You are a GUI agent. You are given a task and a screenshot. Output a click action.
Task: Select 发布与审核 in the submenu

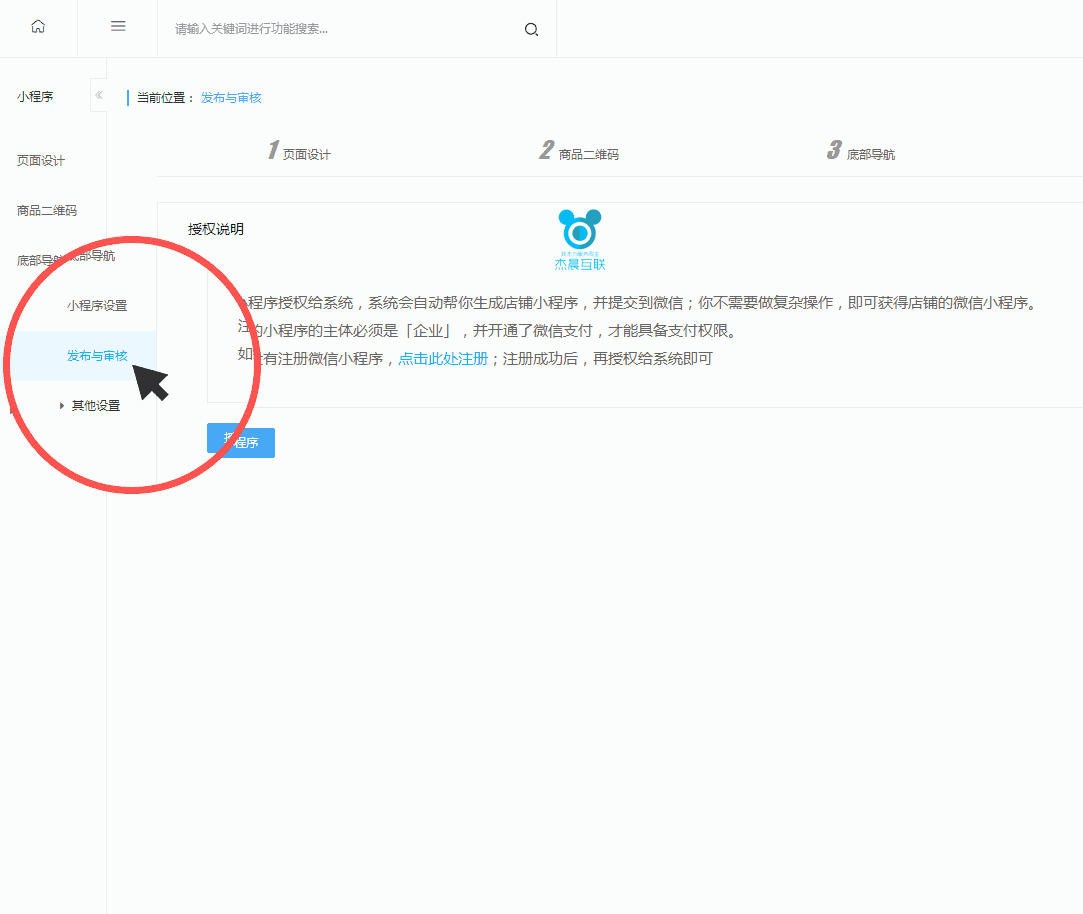(97, 356)
